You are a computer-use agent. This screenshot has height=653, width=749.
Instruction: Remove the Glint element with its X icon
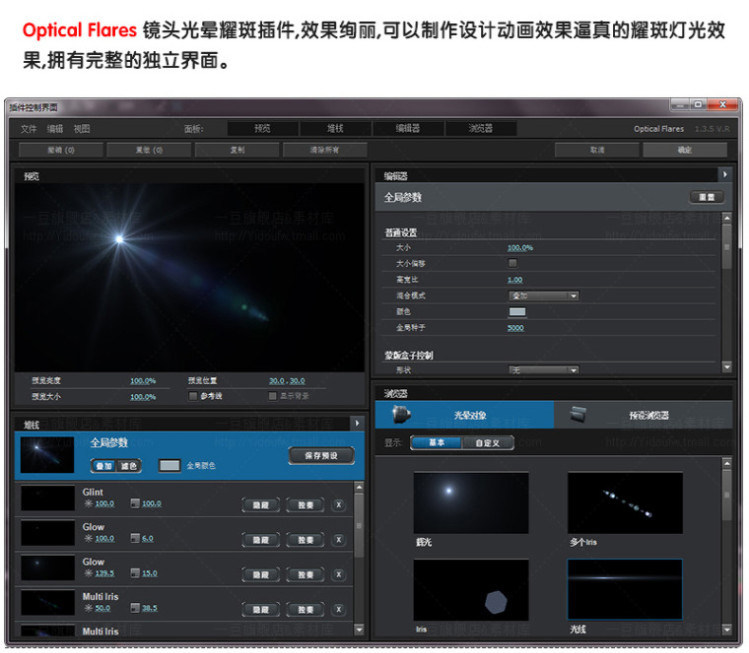(x=339, y=505)
